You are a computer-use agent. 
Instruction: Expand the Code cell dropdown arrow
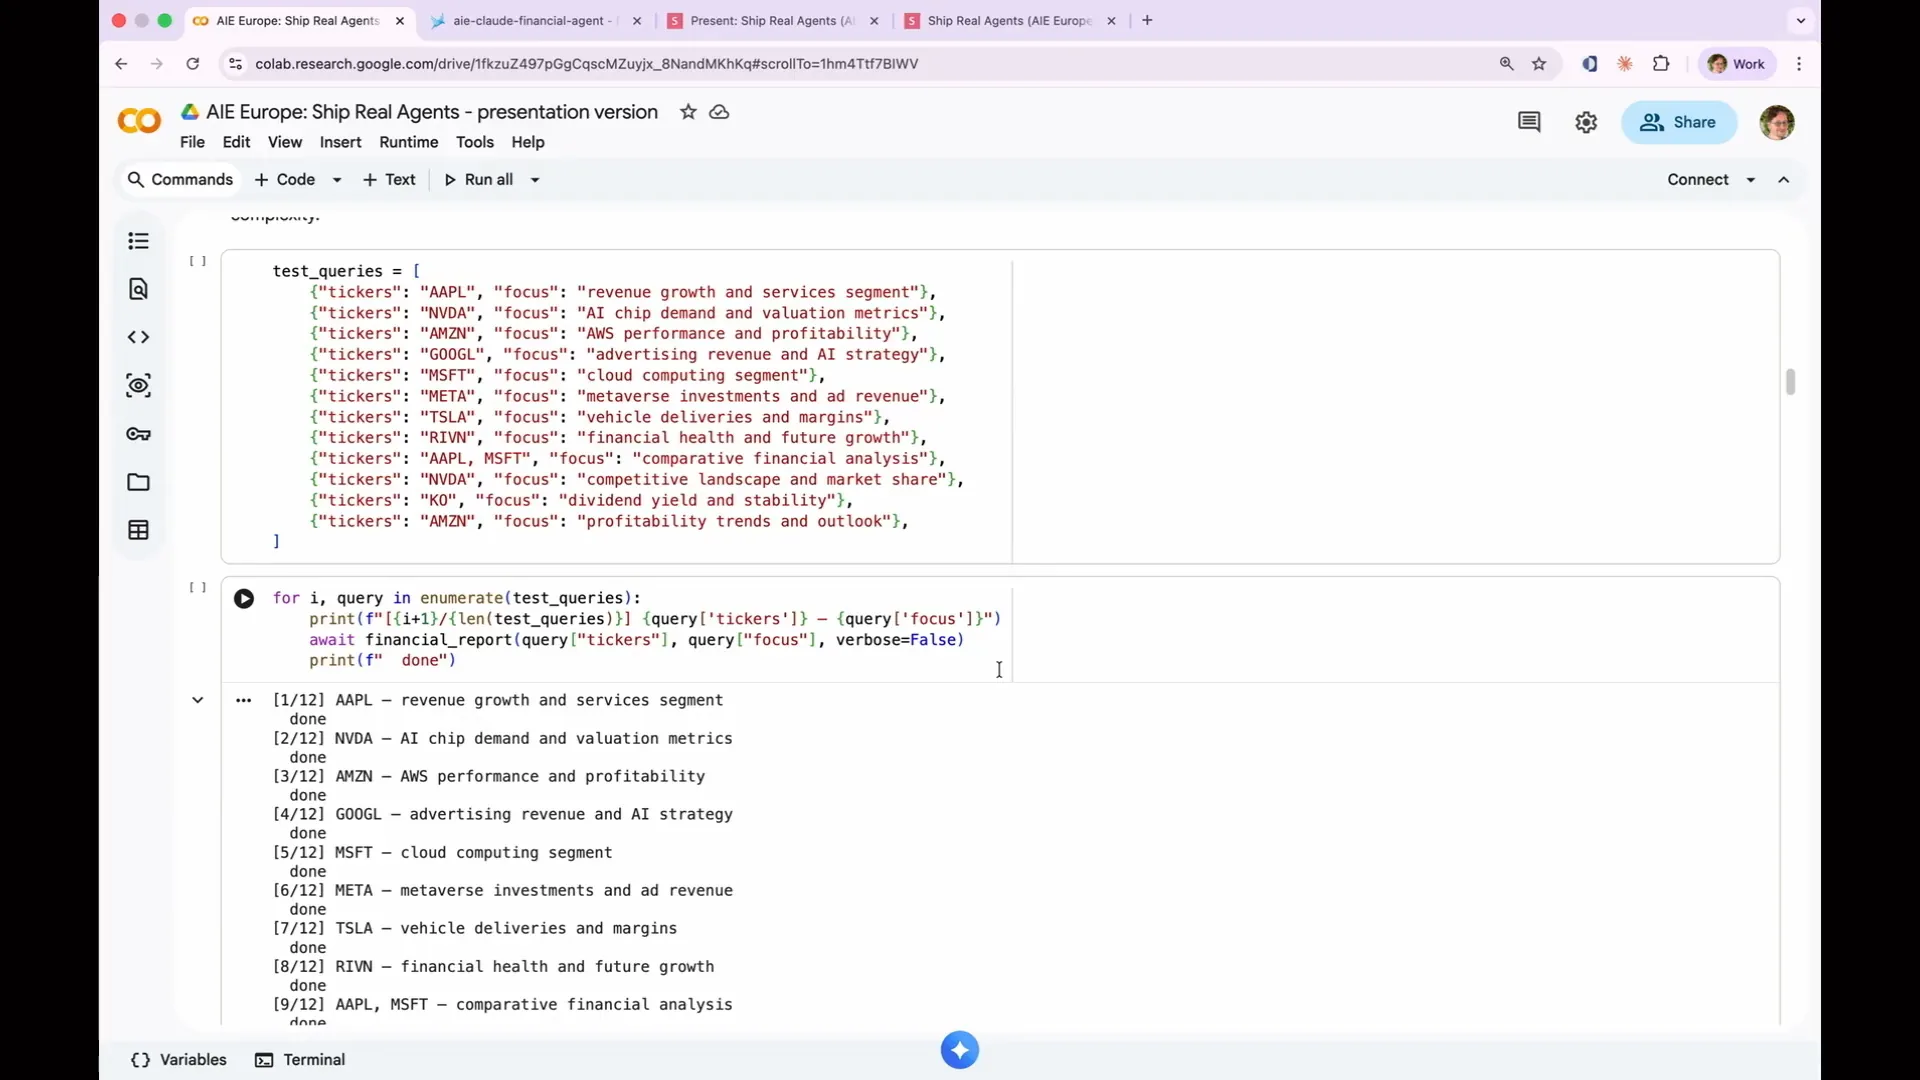click(x=337, y=180)
